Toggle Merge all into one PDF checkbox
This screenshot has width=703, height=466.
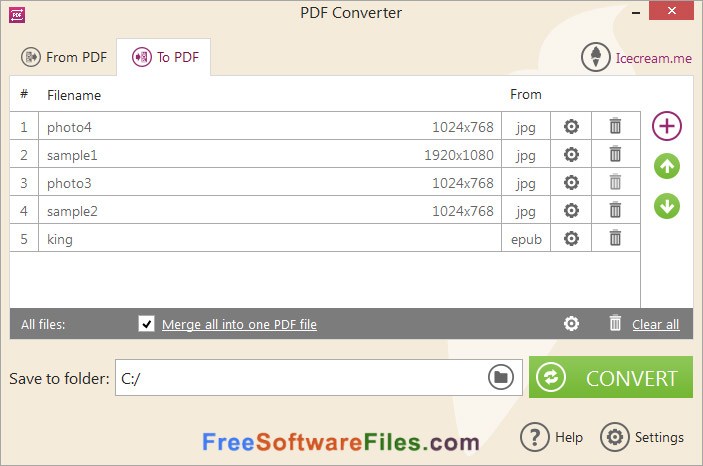pyautogui.click(x=146, y=323)
